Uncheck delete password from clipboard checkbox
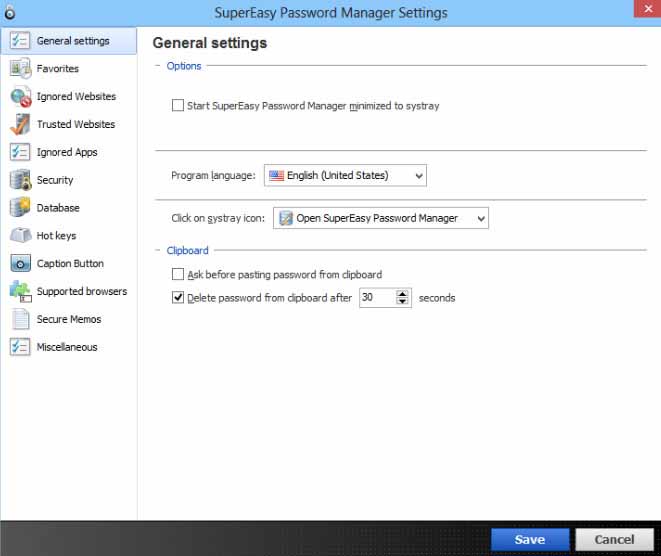The height and width of the screenshot is (556, 661). click(178, 298)
